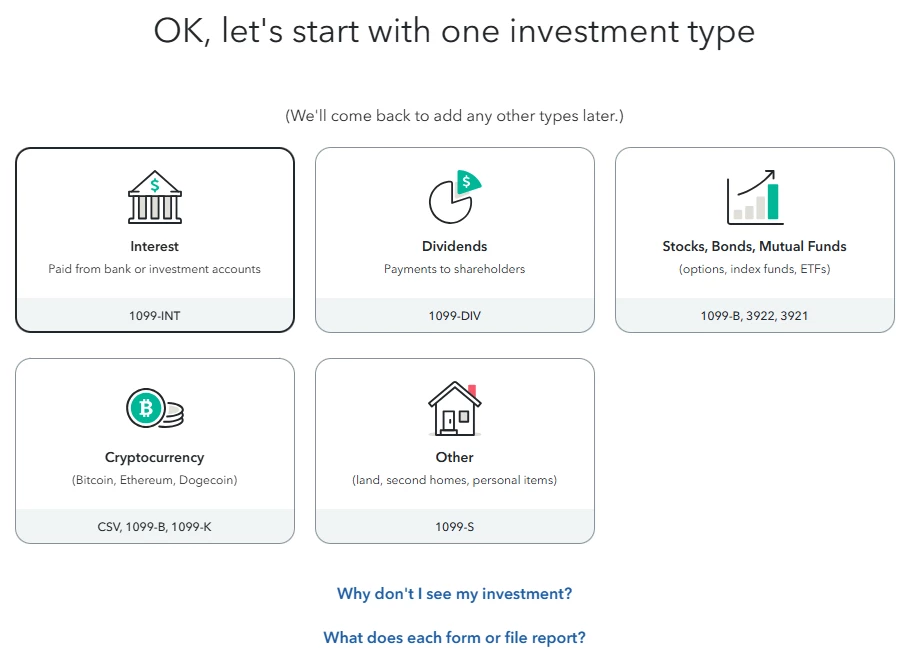Click the bank building Interest icon

[x=154, y=197]
